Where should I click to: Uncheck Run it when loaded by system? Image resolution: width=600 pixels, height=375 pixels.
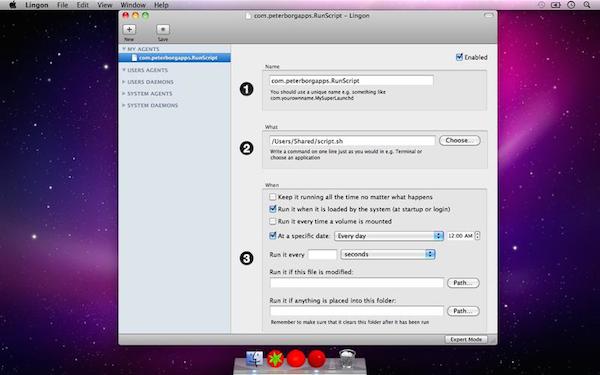tap(272, 209)
